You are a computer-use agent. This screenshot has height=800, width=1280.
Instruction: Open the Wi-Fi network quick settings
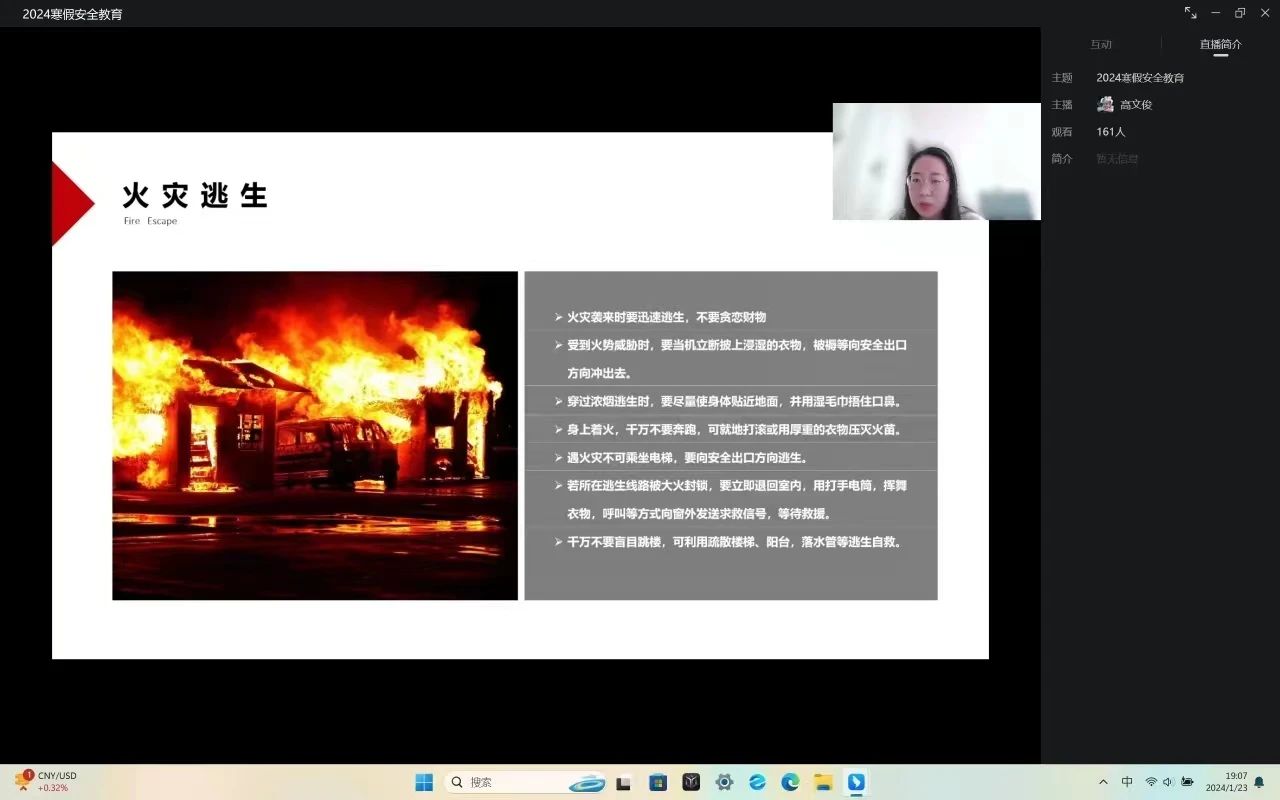point(1151,782)
